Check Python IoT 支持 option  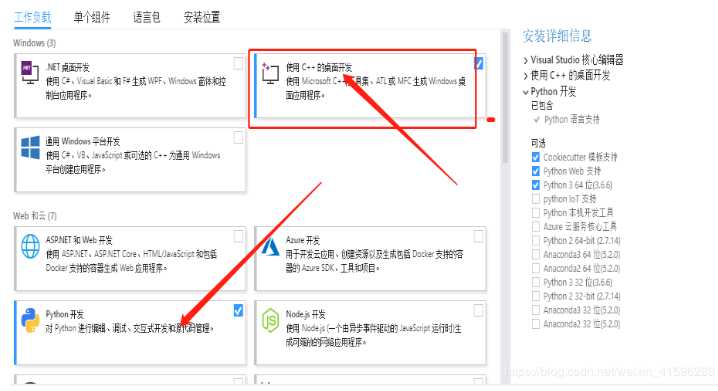click(x=536, y=199)
